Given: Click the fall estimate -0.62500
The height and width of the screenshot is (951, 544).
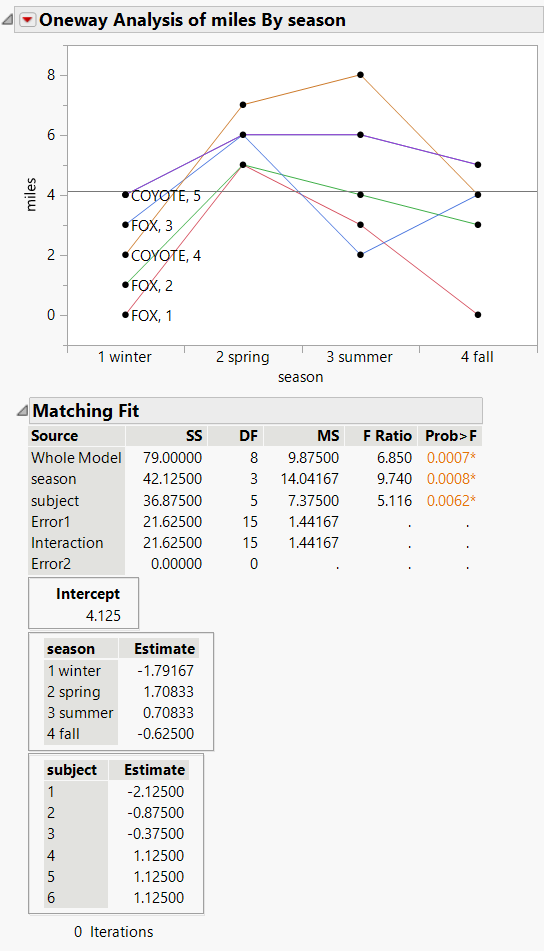Looking at the screenshot, I should tap(165, 734).
